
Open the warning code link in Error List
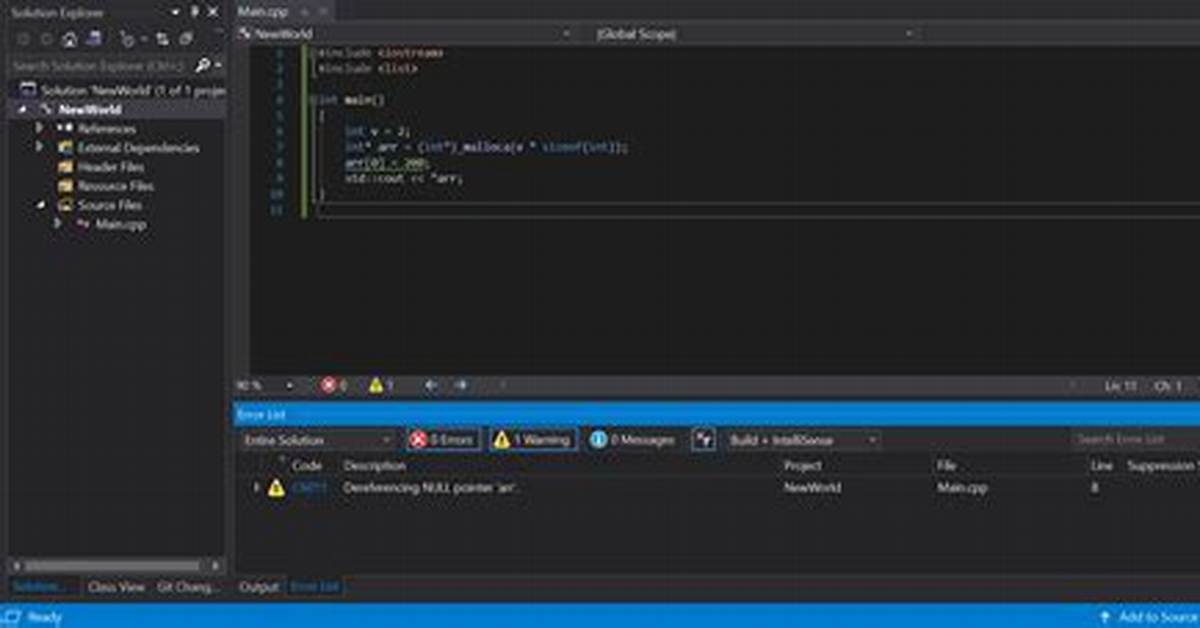309,488
